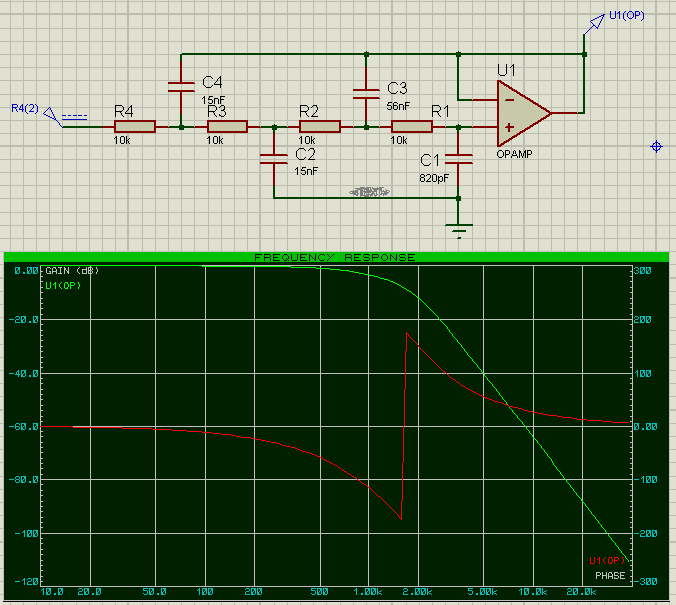Select the grey <TEXT> placeholder in schematic
This screenshot has height=605, width=676.
[369, 190]
